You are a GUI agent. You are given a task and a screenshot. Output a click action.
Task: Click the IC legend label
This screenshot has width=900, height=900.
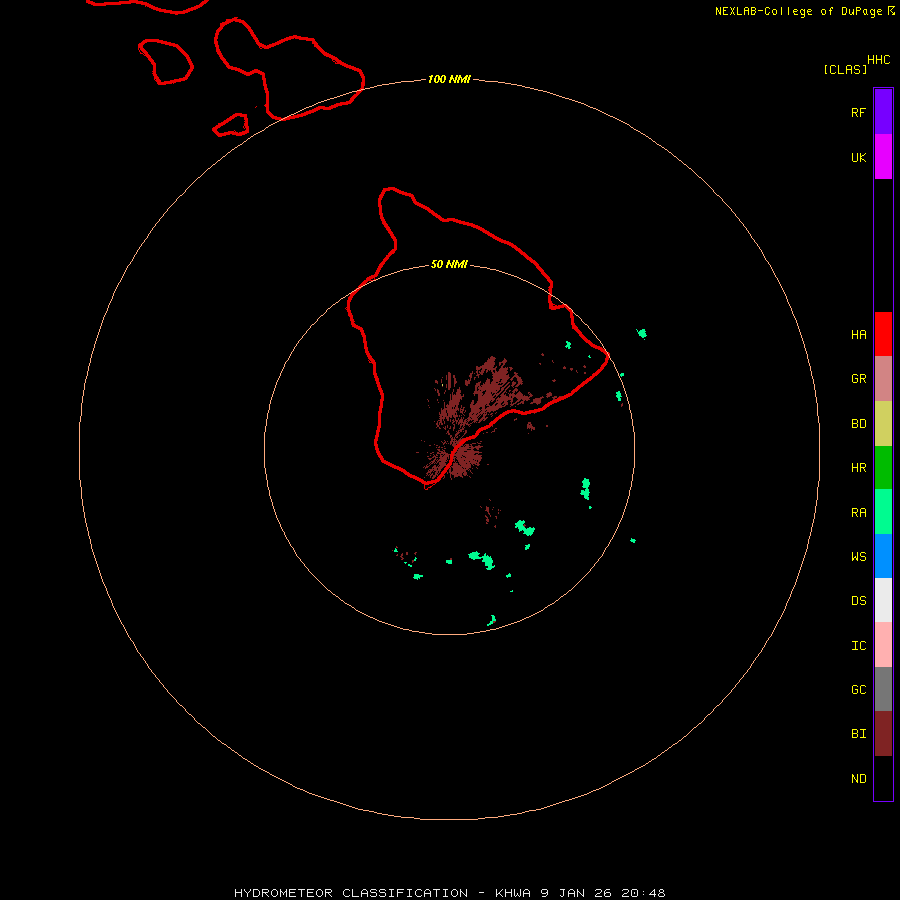[858, 646]
